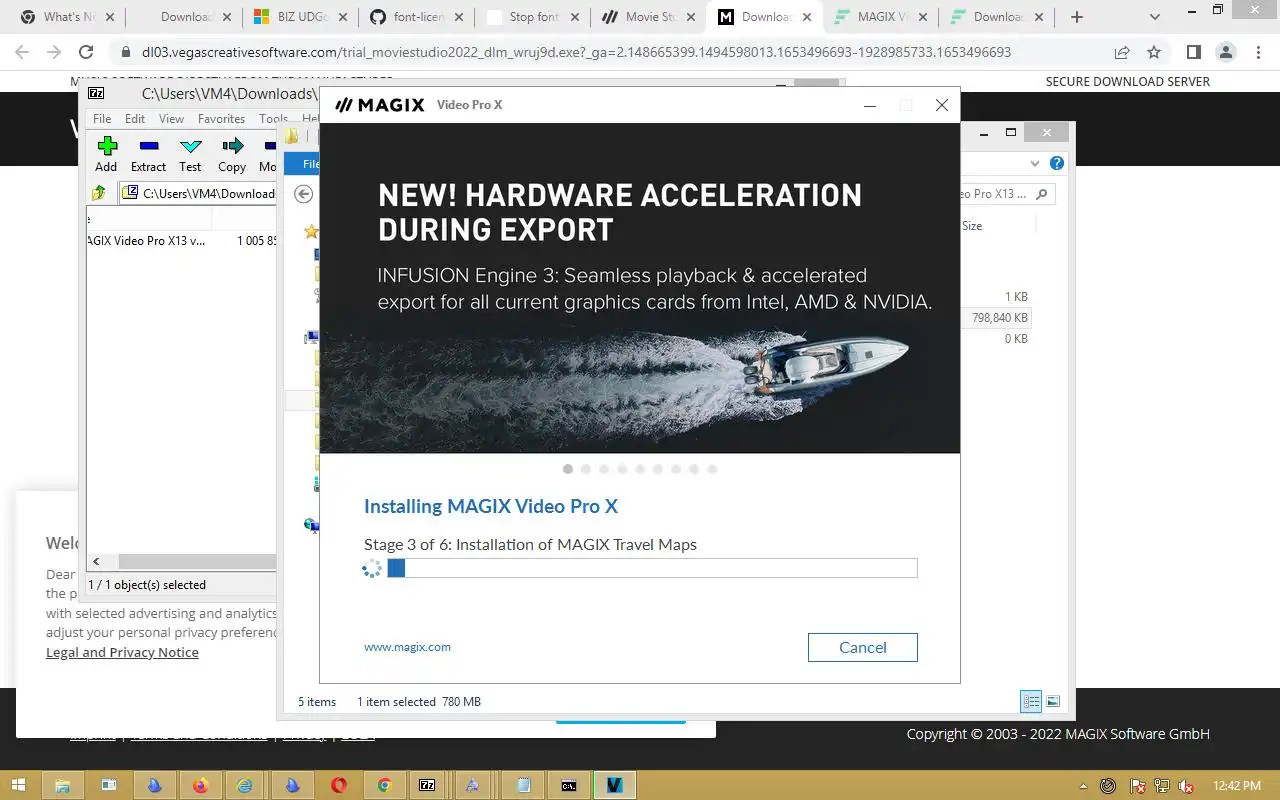This screenshot has width=1280, height=800.
Task: Open a new Chrome tab
Action: [x=1077, y=17]
